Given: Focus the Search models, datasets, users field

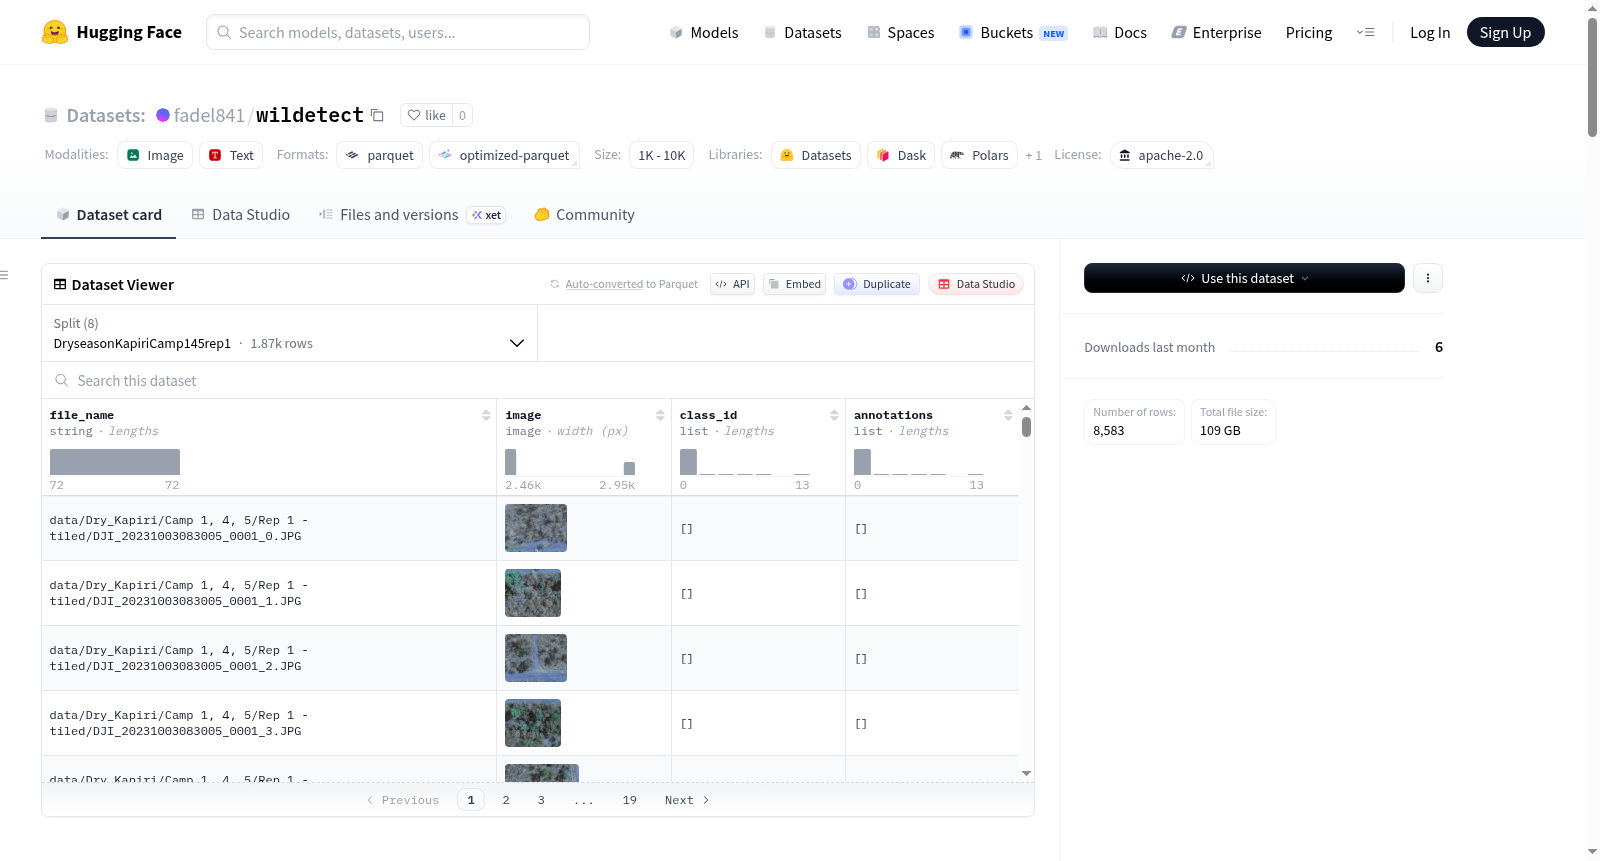Looking at the screenshot, I should [x=398, y=32].
